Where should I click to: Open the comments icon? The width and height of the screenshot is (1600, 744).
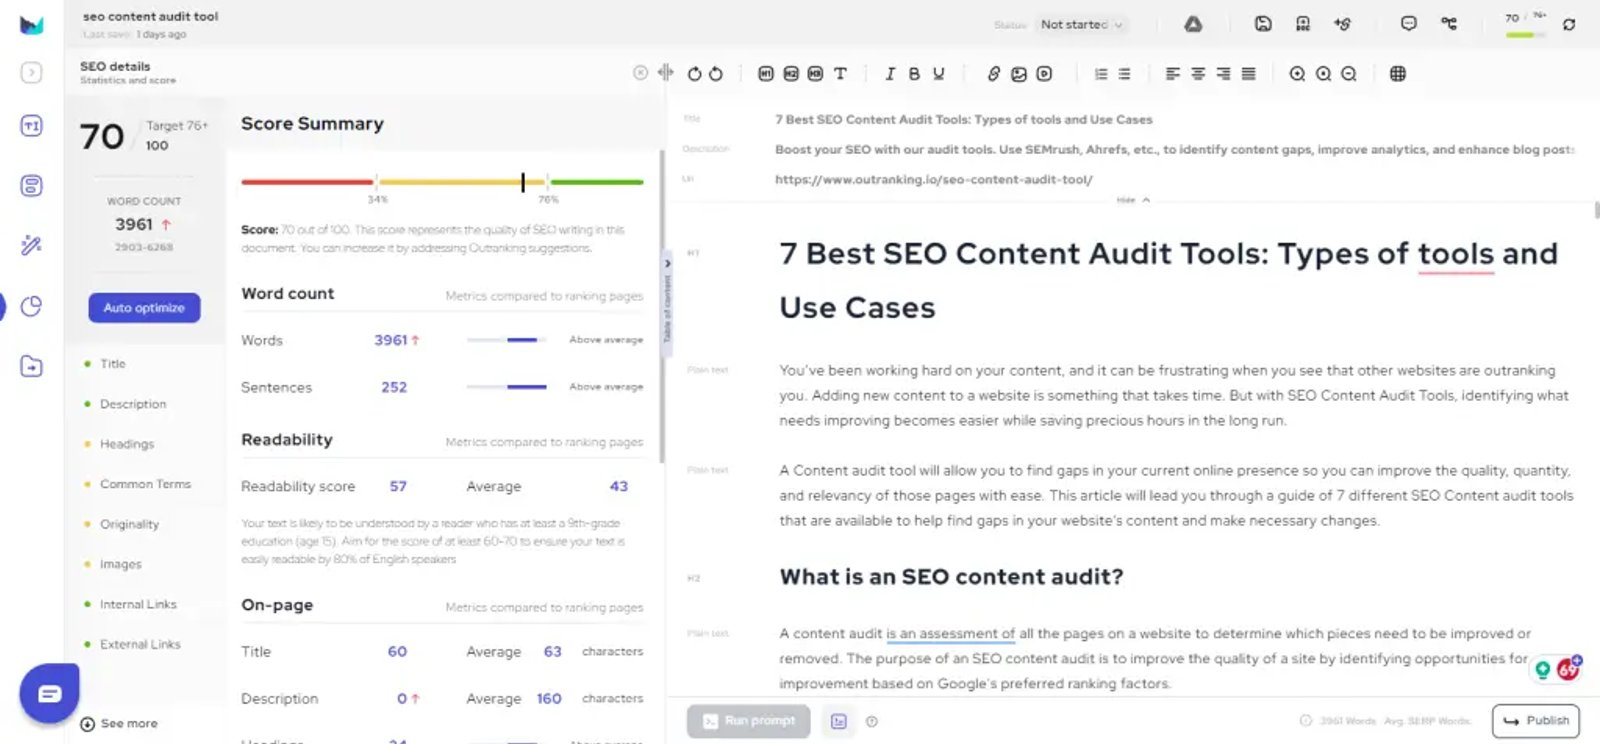coord(1409,24)
